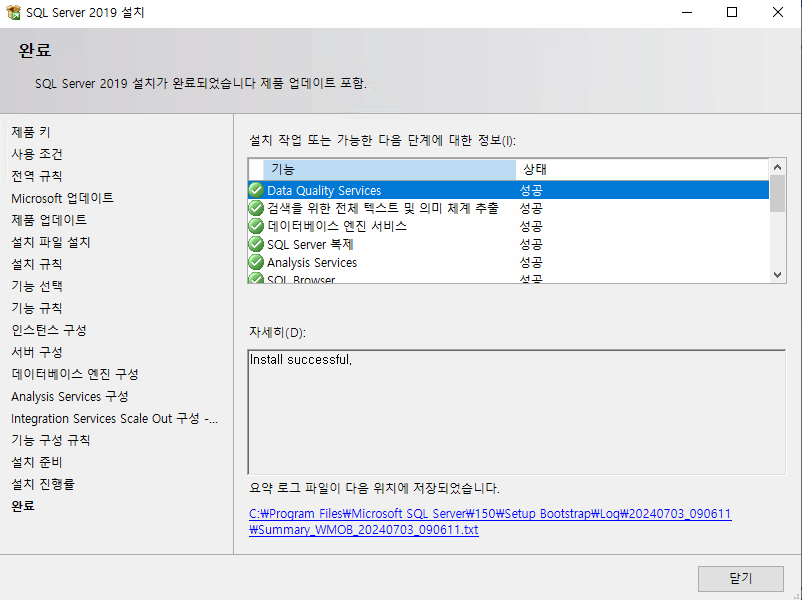Click the 기능 규칙 step
This screenshot has width=802, height=600.
tap(37, 308)
